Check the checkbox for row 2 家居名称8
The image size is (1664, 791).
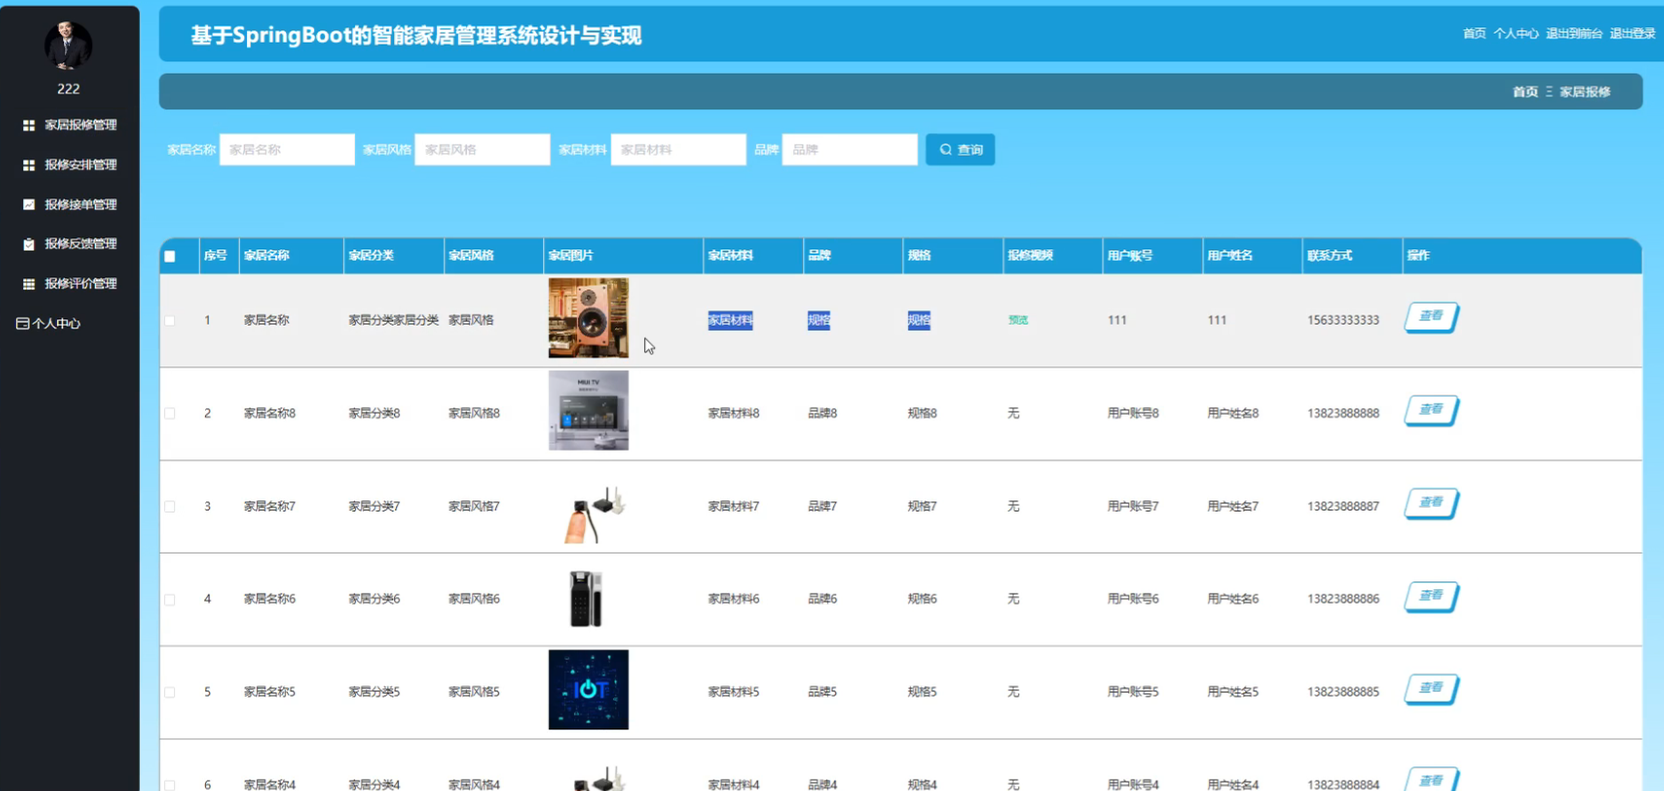click(170, 414)
